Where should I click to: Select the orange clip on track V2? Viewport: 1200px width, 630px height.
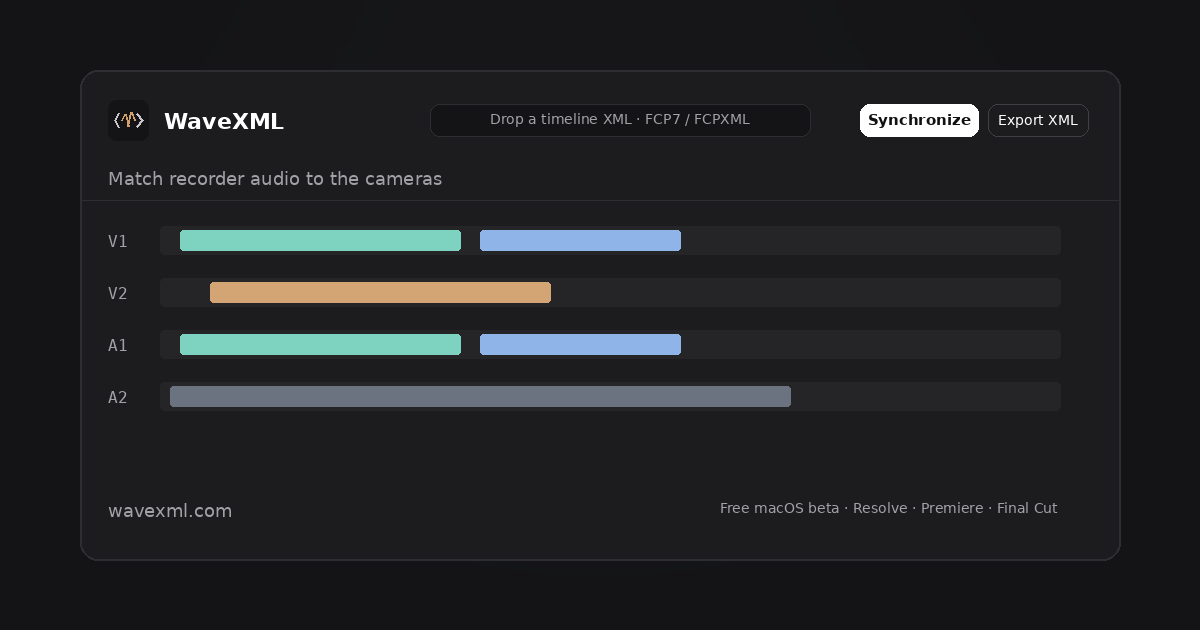tap(380, 292)
